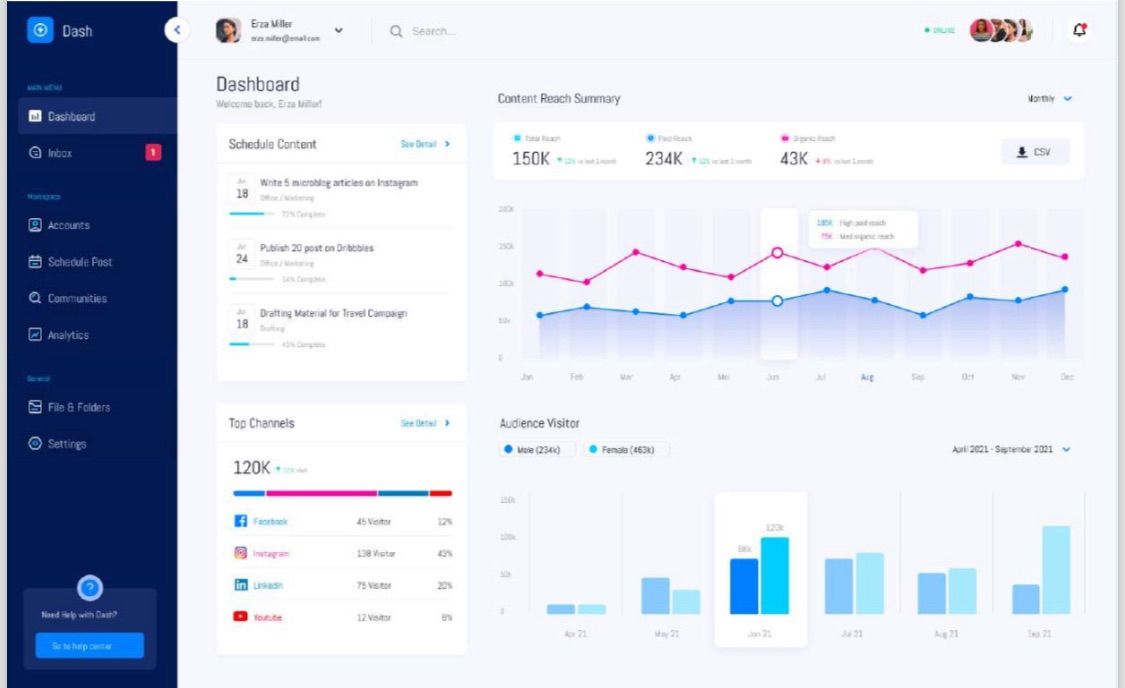This screenshot has width=1125, height=688.
Task: Click the search magnifier icon
Action: (x=397, y=31)
